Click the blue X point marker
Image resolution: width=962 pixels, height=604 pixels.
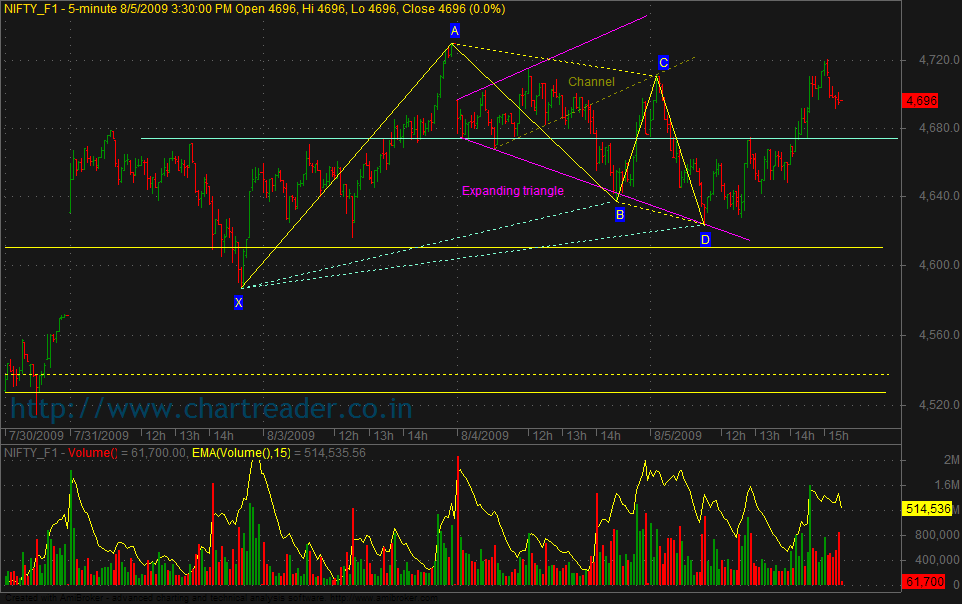pos(238,302)
